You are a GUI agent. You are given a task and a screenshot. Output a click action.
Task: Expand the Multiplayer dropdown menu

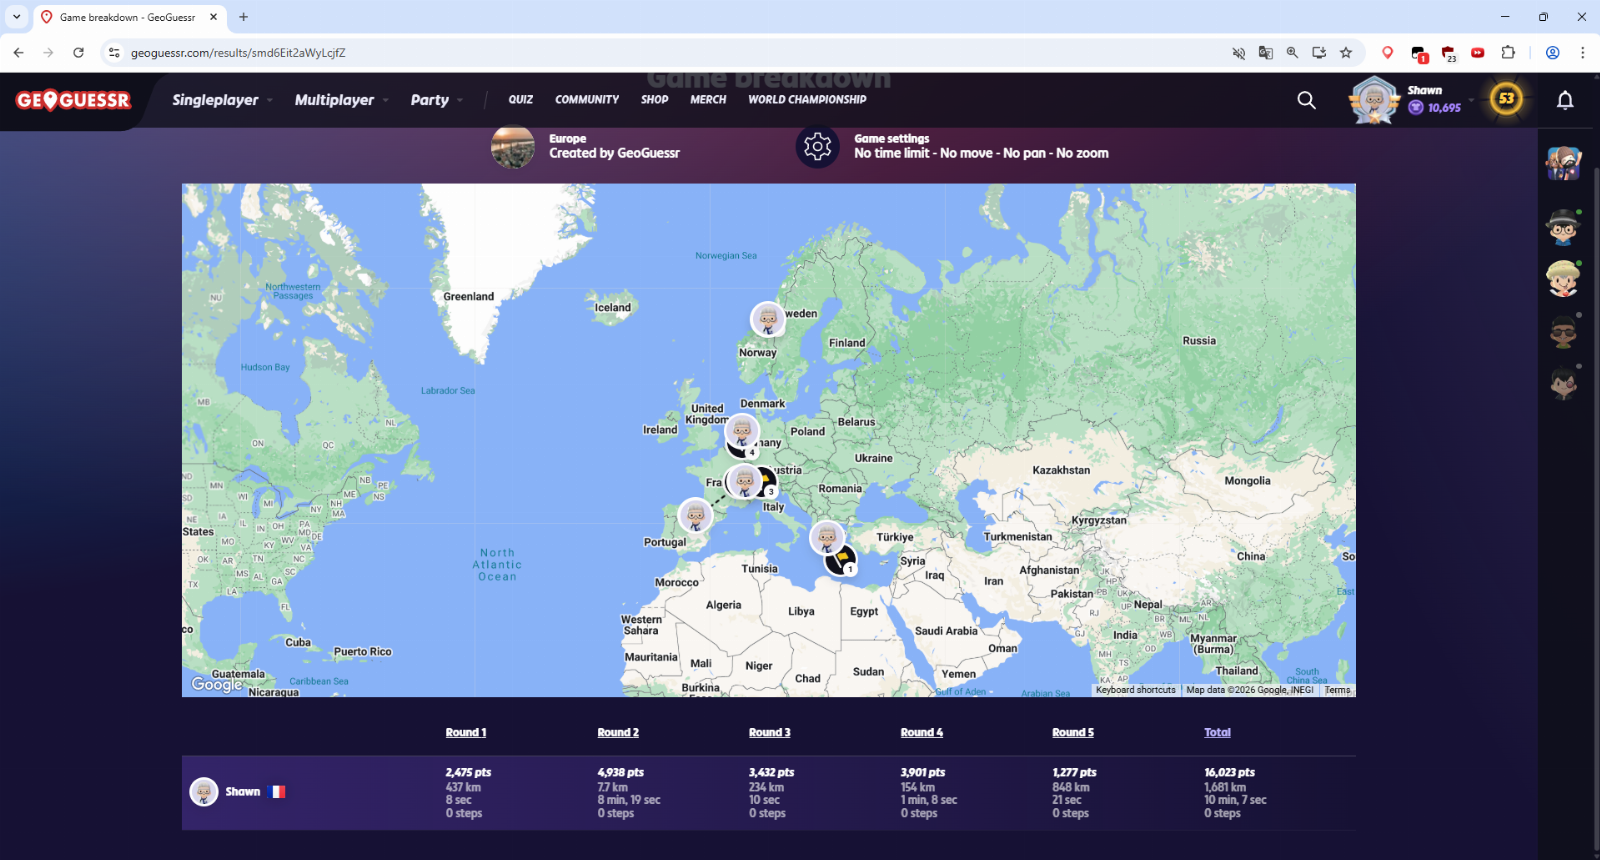pyautogui.click(x=341, y=100)
